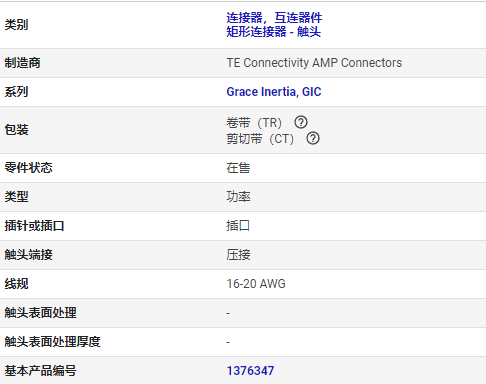Viewport: 486px width, 384px height.
Task: Select TE Connectivity AMP Connectors manufacturer text
Action: point(314,63)
